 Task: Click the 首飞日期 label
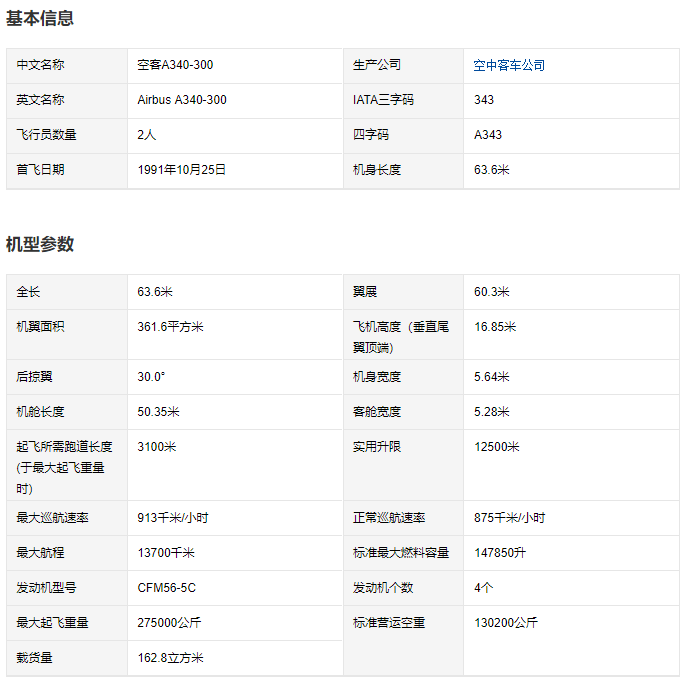40,170
